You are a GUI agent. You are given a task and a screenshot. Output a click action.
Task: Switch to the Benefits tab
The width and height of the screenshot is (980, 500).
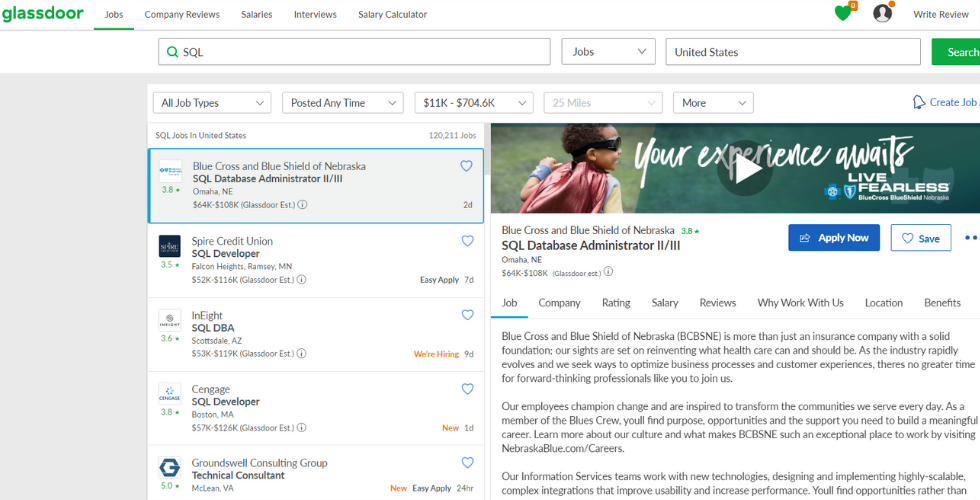(942, 303)
